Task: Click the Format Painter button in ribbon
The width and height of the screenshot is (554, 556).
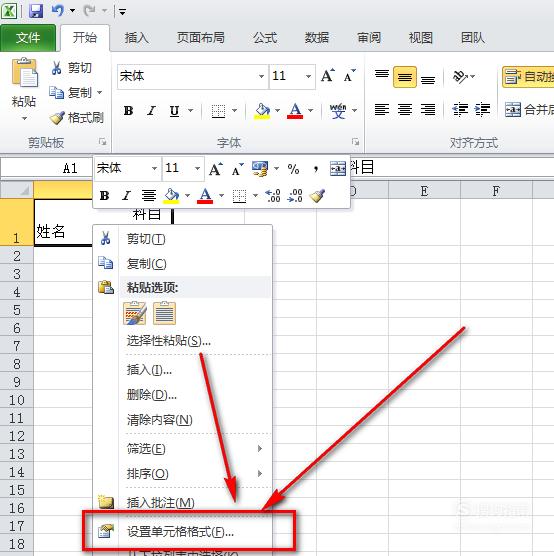Action: 77,118
